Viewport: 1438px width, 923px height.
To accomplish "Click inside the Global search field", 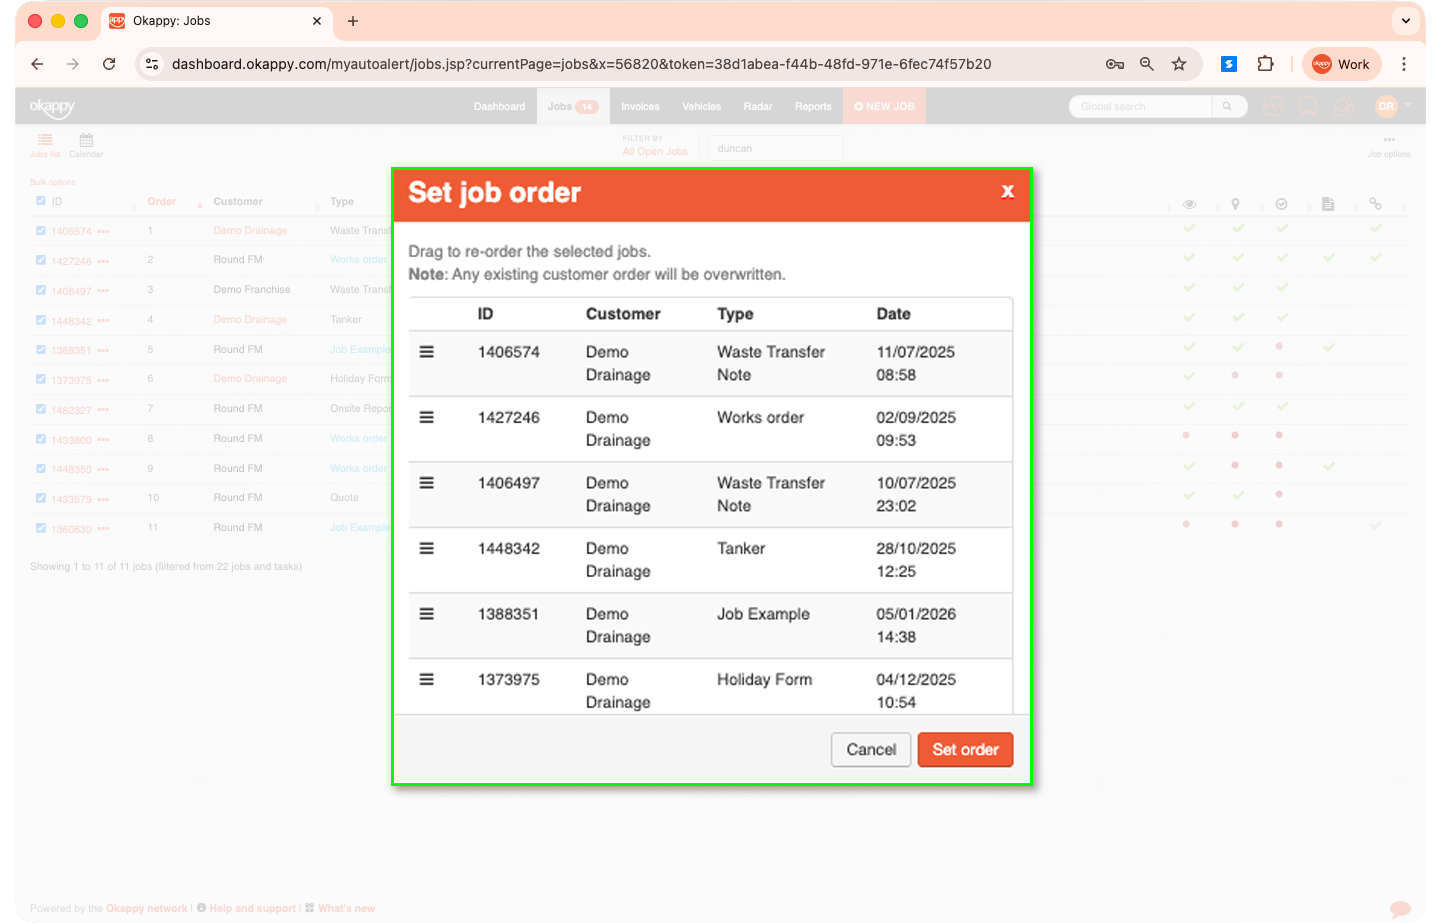I will pyautogui.click(x=1139, y=106).
